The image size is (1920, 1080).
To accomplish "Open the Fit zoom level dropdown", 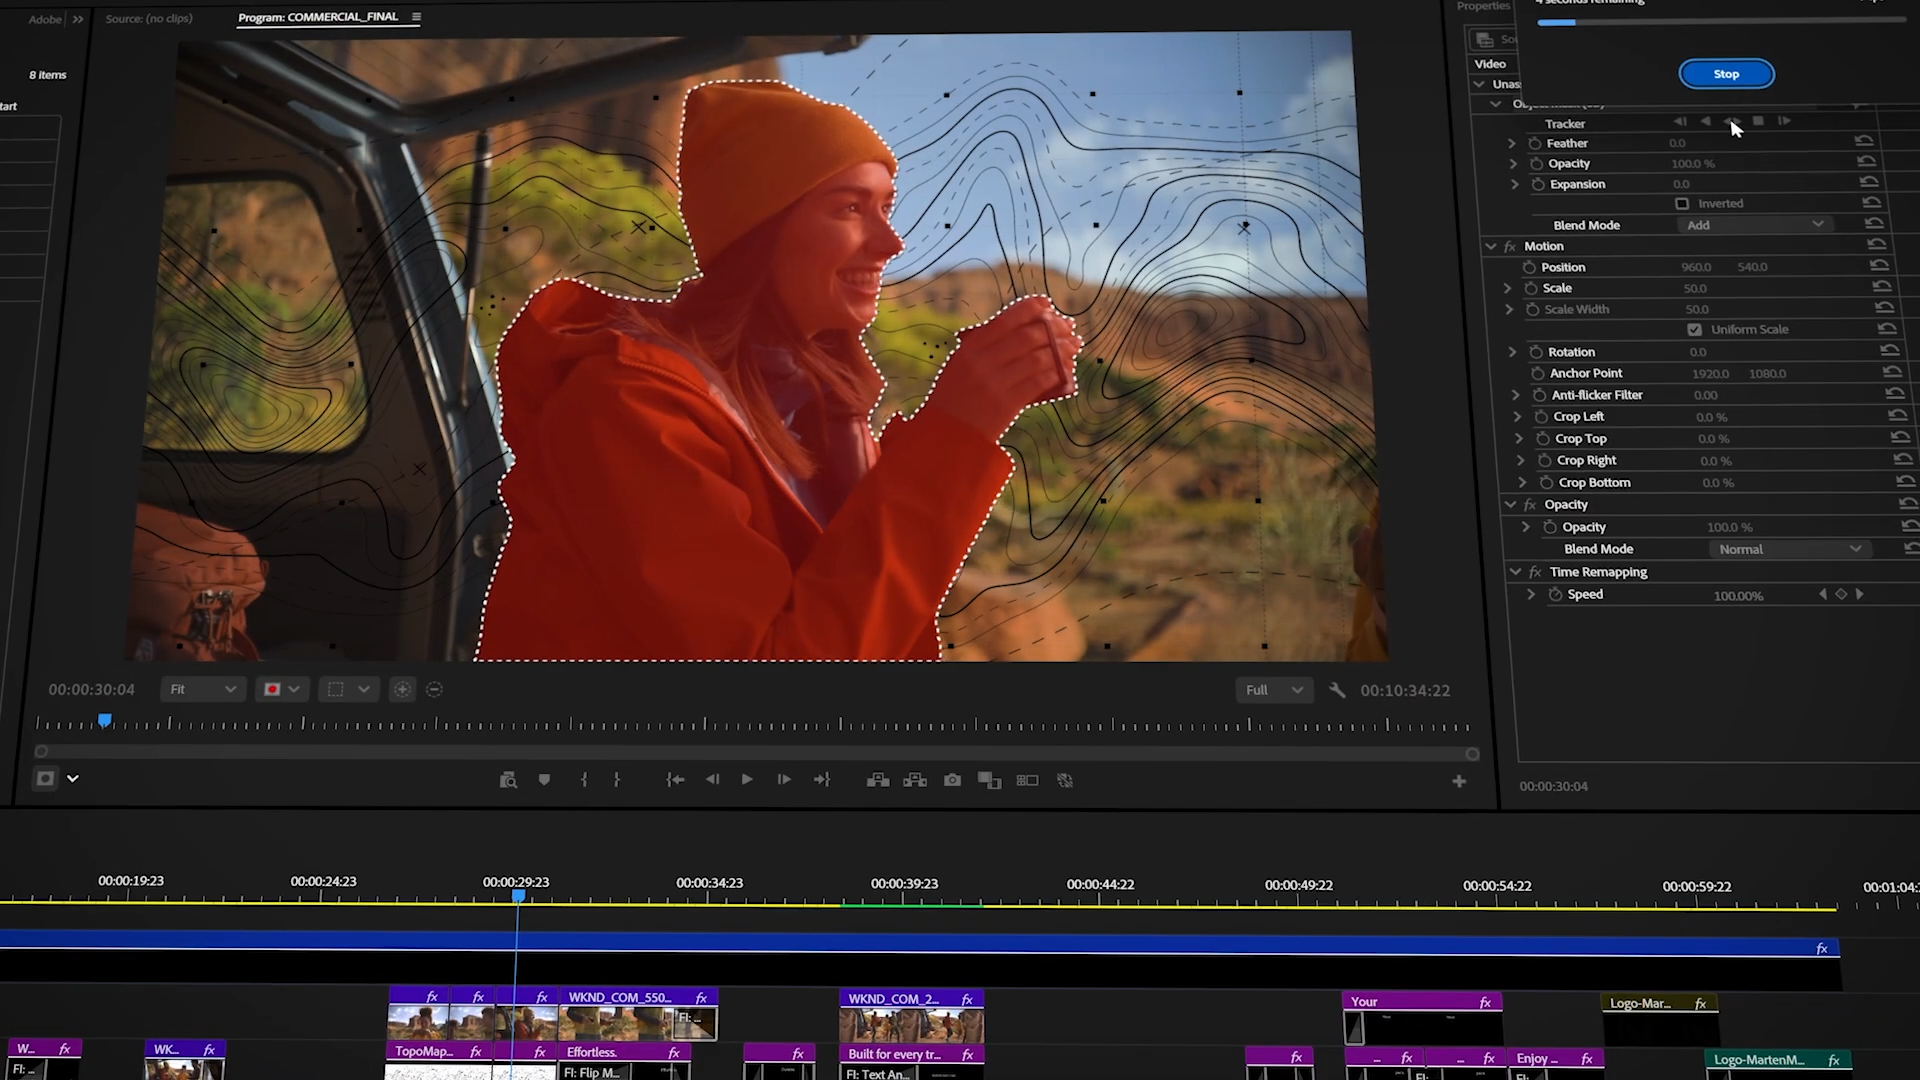I will [x=203, y=689].
